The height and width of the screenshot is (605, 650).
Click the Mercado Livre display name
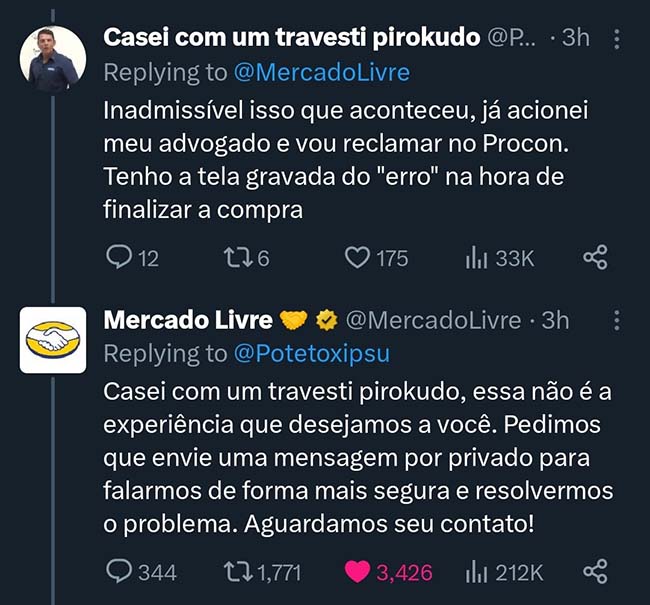click(188, 320)
